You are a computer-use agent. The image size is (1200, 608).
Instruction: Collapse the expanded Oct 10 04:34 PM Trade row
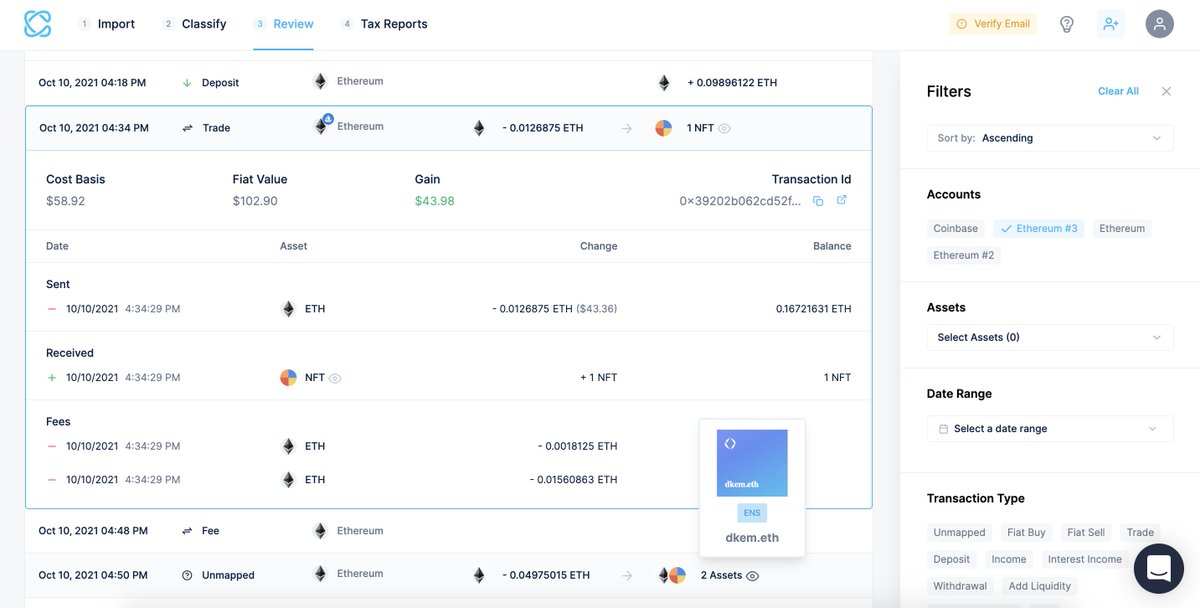point(449,128)
